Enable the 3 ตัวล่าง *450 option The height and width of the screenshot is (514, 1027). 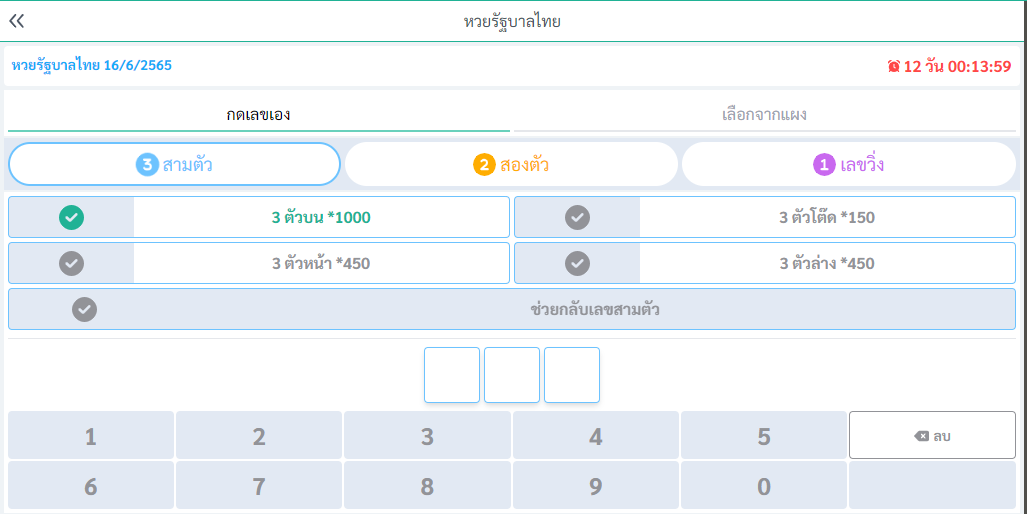point(577,263)
